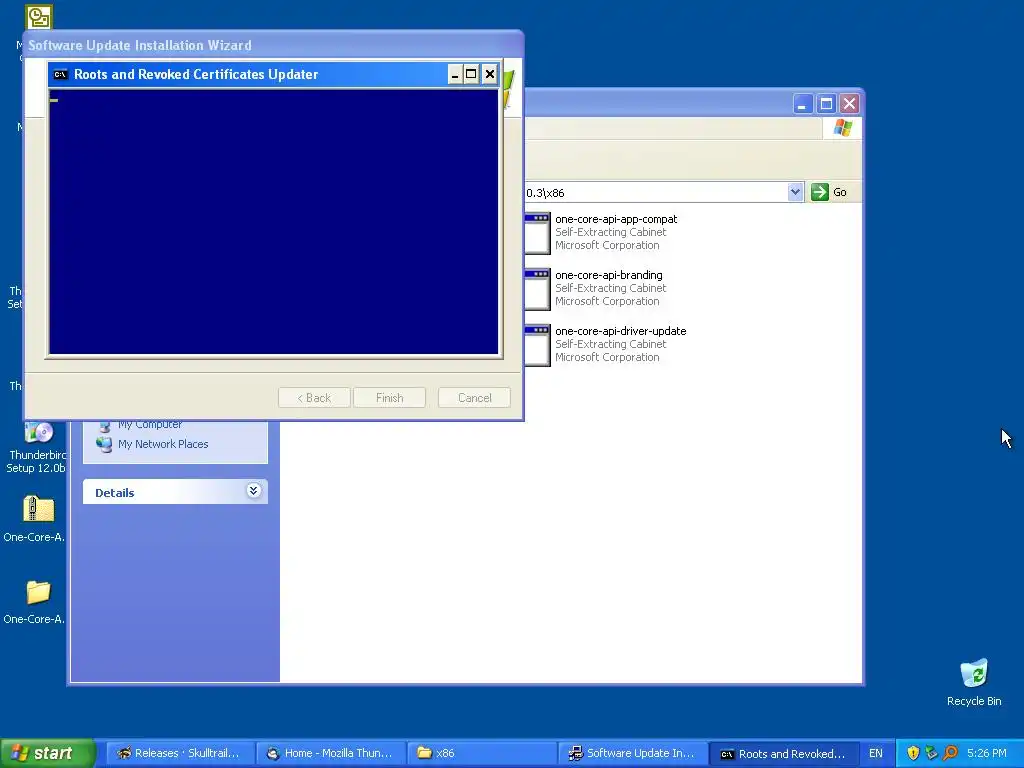The height and width of the screenshot is (768, 1024).
Task: Open console system menu icon
Action: pyautogui.click(x=60, y=74)
